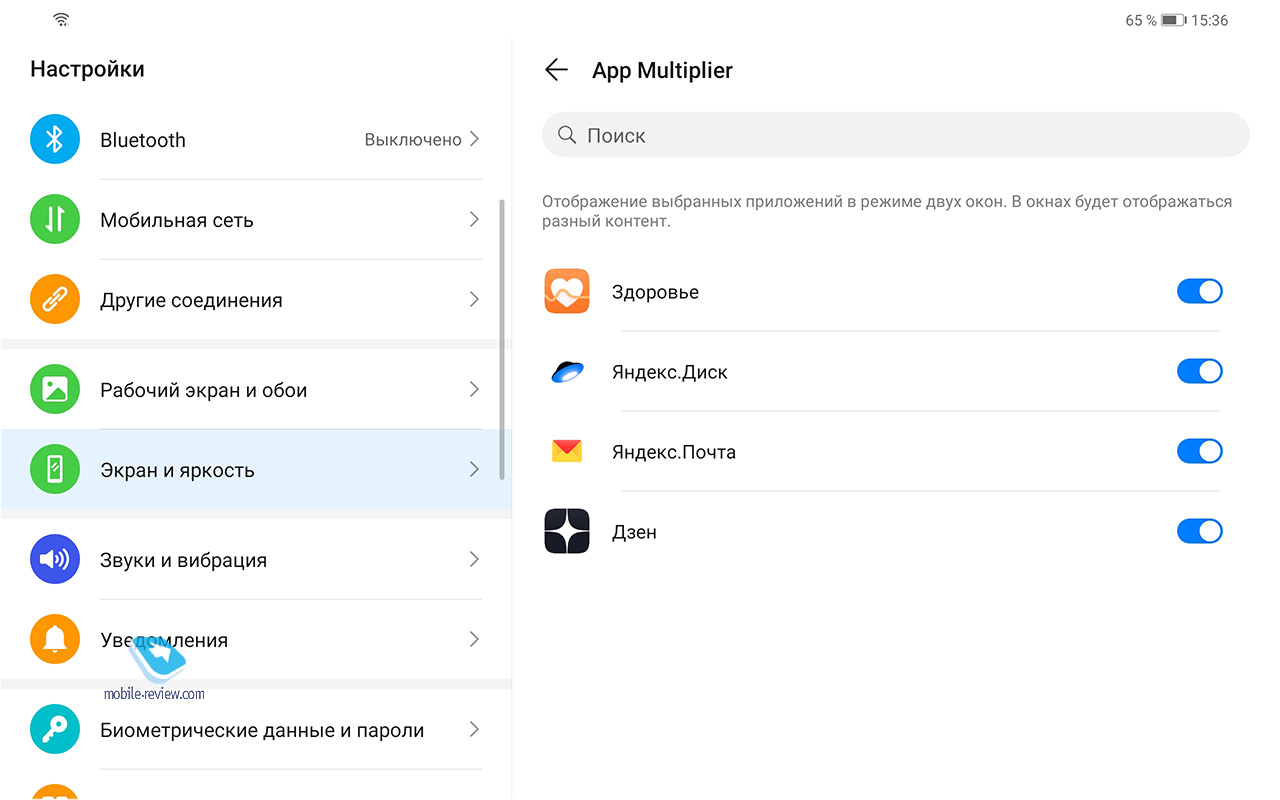This screenshot has width=1280, height=800.
Task: Open Звуки и вибрация settings
Action: pyautogui.click(x=255, y=559)
